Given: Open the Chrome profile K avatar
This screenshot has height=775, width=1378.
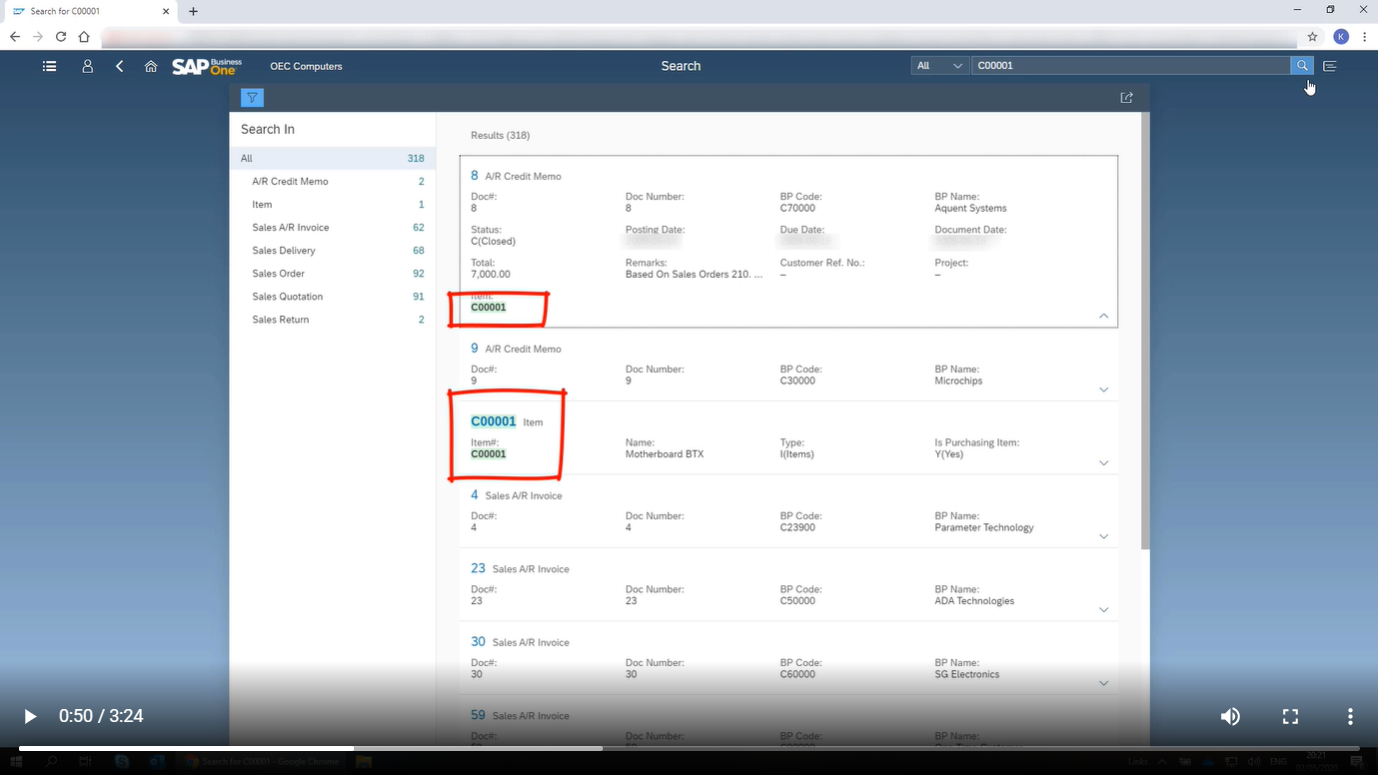Looking at the screenshot, I should (1341, 37).
